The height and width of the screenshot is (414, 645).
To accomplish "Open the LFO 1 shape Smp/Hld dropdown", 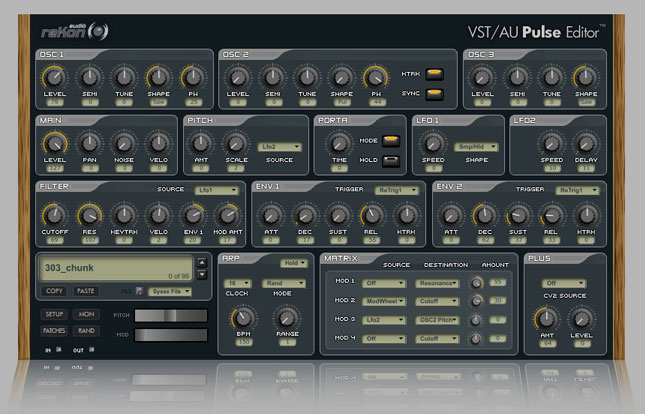I will 476,147.
